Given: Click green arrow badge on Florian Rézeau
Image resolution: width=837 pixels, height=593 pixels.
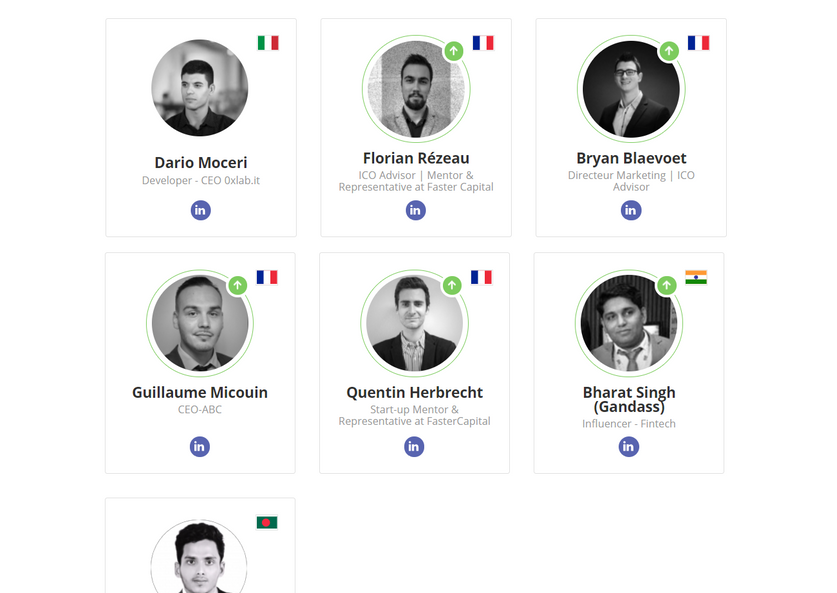Looking at the screenshot, I should click(453, 50).
